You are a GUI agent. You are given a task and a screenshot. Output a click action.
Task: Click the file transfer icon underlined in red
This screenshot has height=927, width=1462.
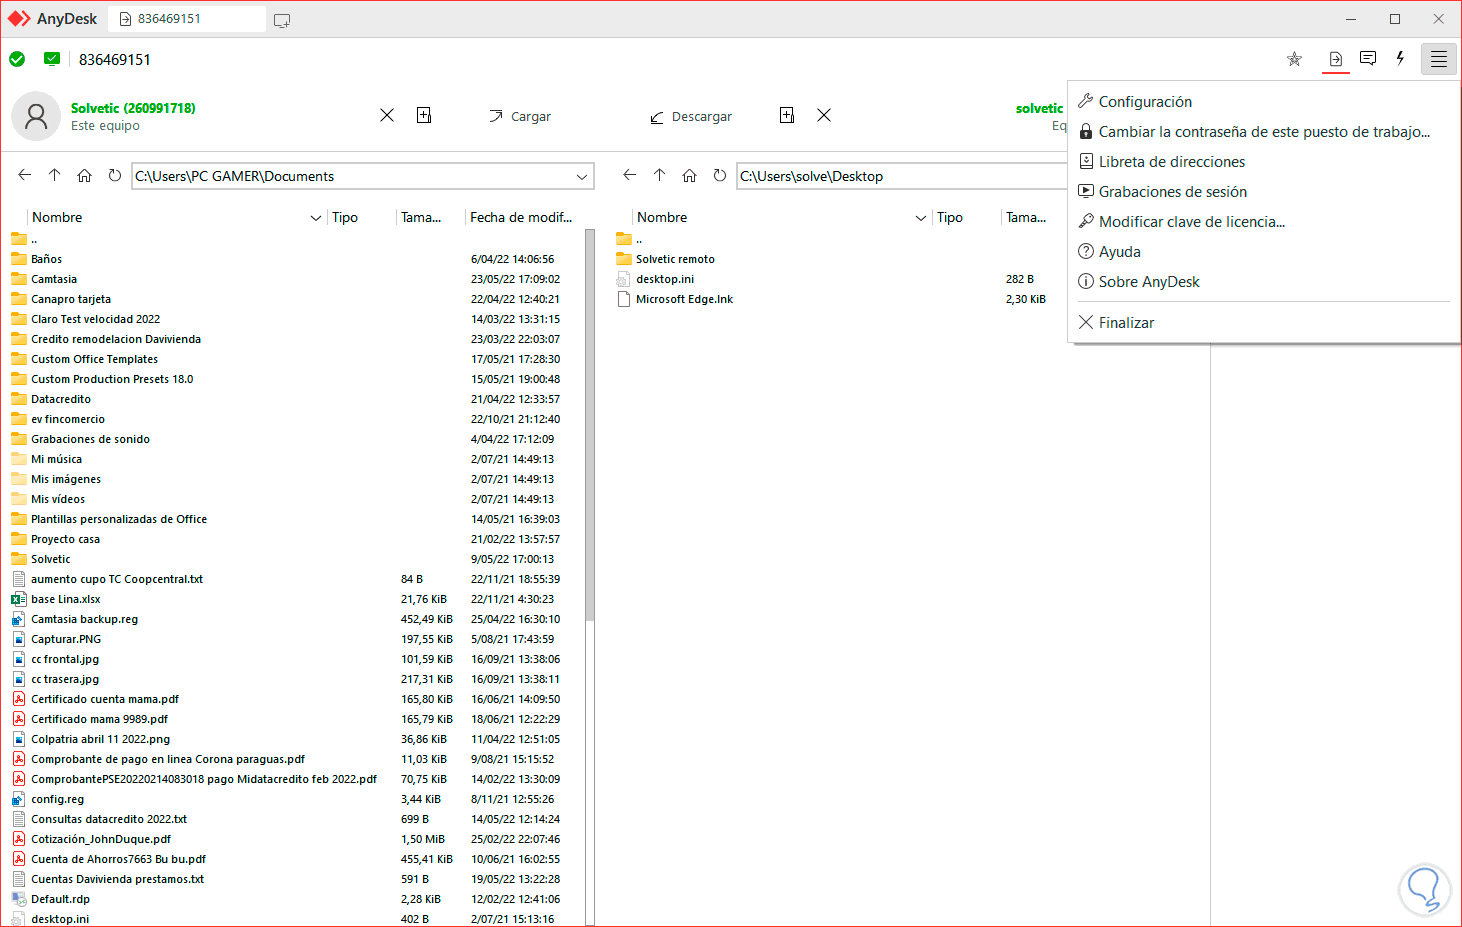point(1335,60)
